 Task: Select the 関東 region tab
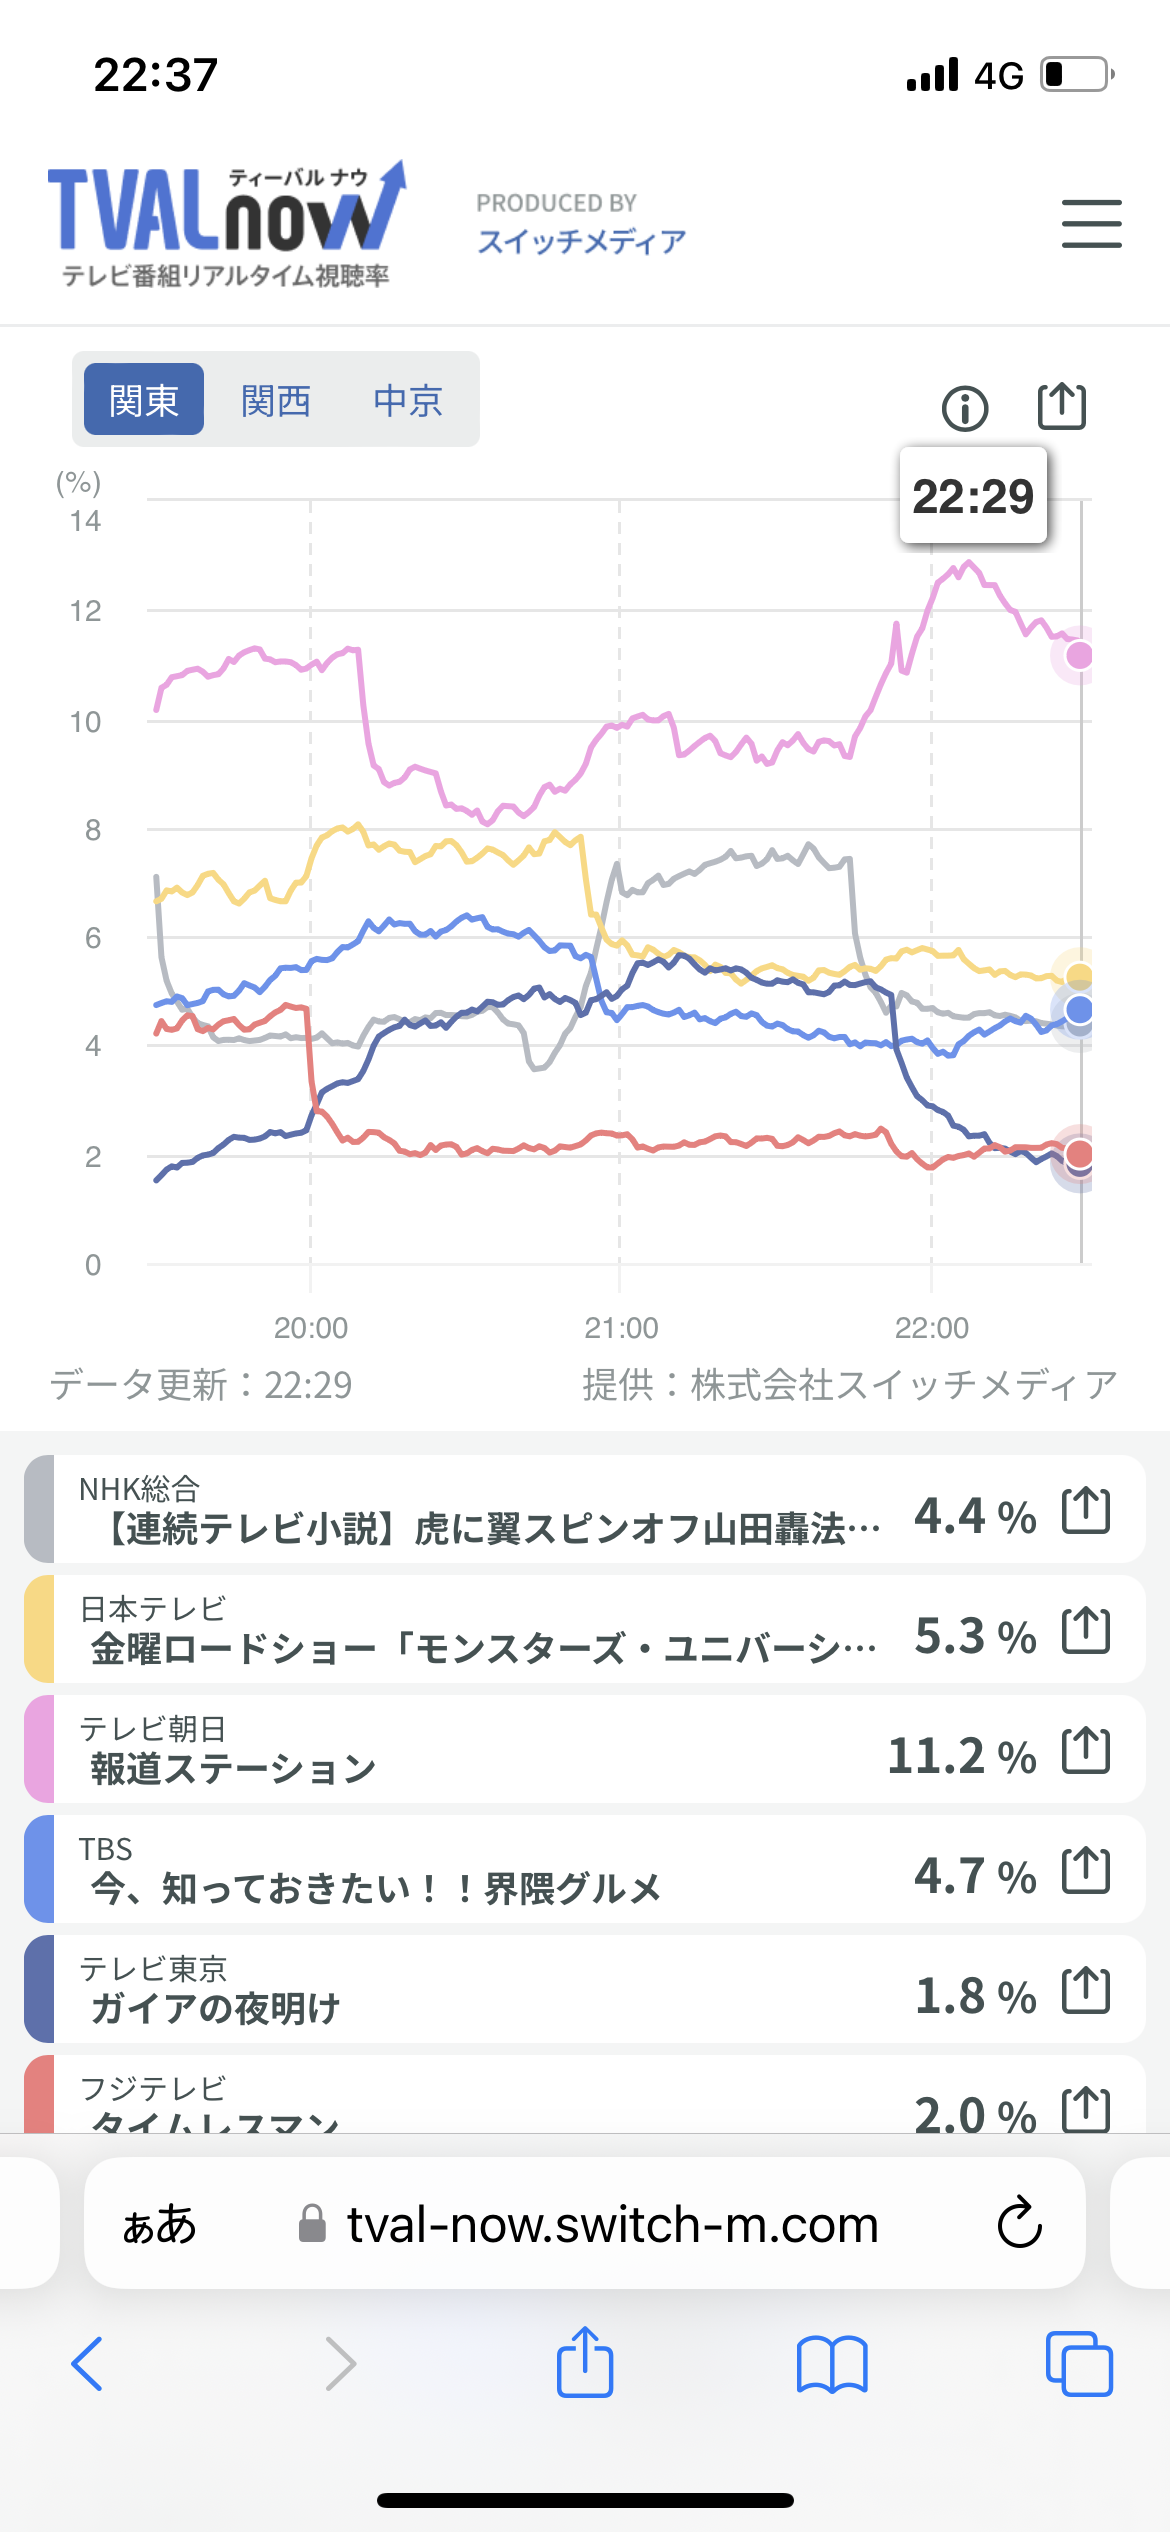pos(144,400)
